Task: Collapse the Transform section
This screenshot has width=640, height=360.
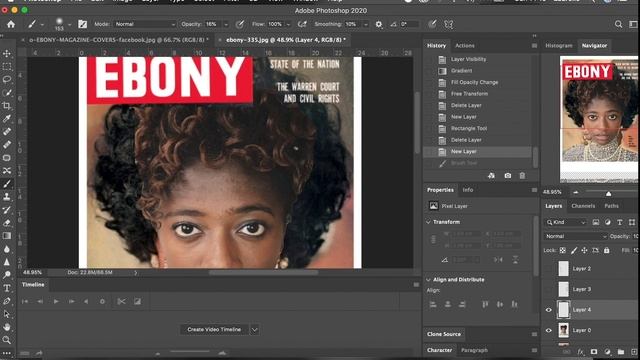Action: pyautogui.click(x=429, y=222)
